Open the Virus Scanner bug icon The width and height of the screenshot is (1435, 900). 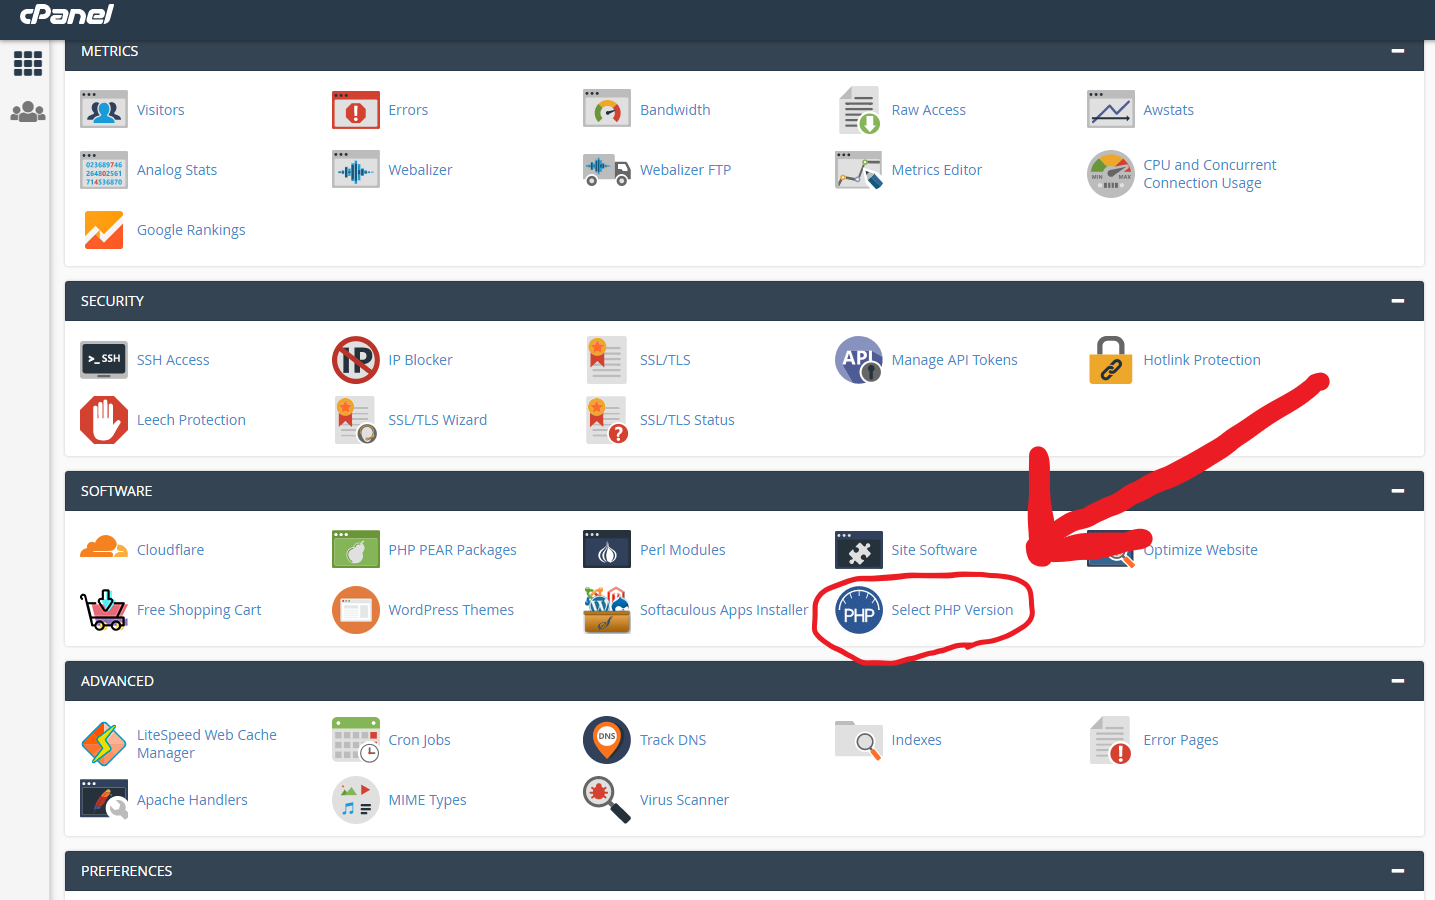pyautogui.click(x=607, y=800)
